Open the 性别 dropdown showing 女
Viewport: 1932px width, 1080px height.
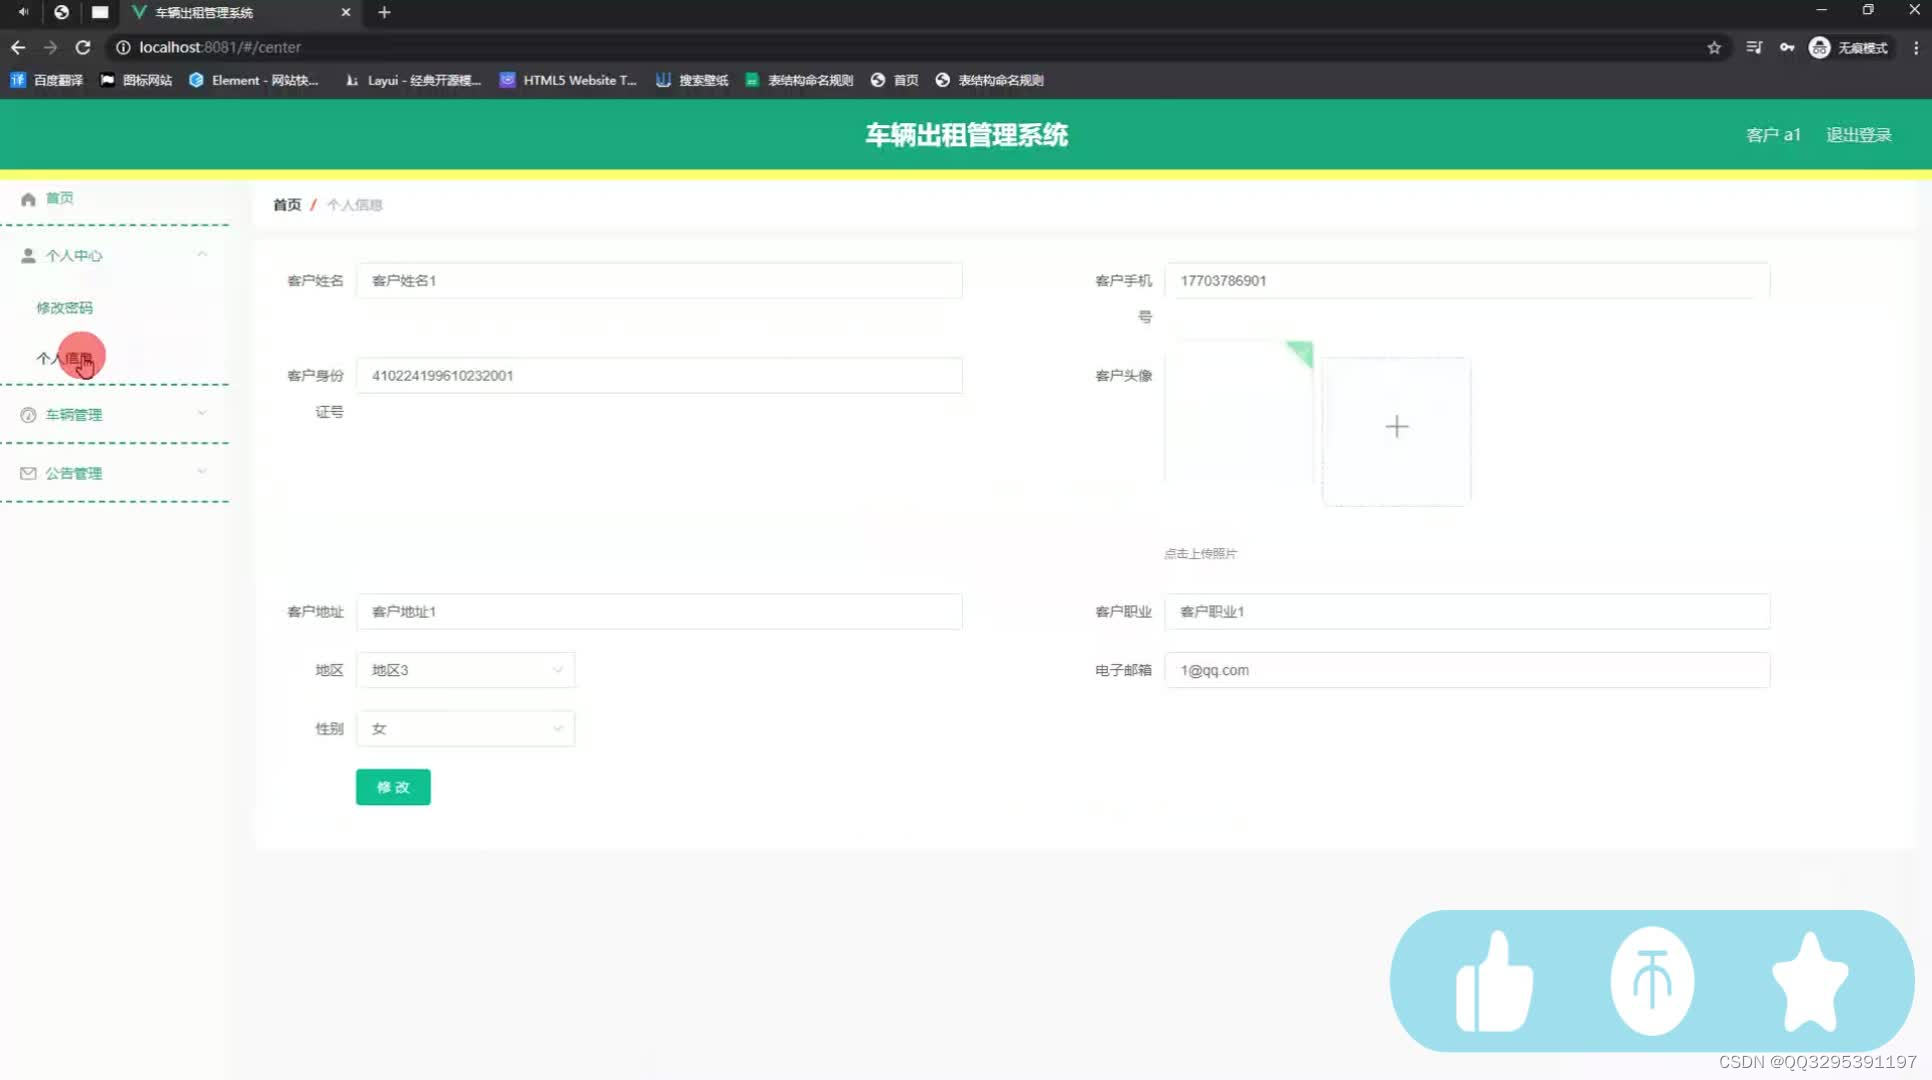click(466, 729)
